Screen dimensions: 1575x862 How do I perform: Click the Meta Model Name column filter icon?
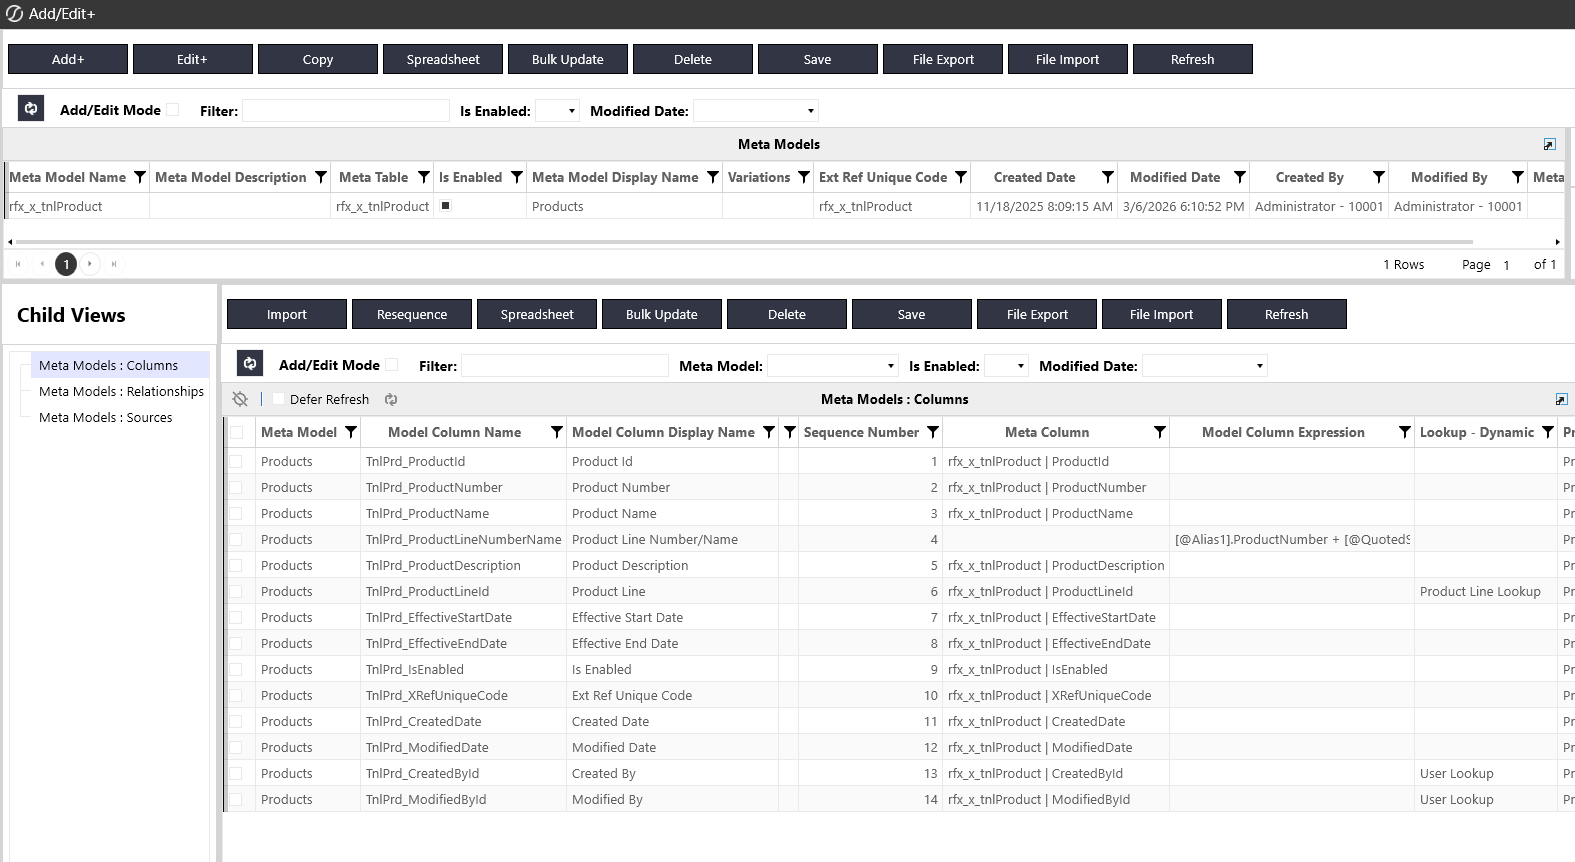coord(140,177)
